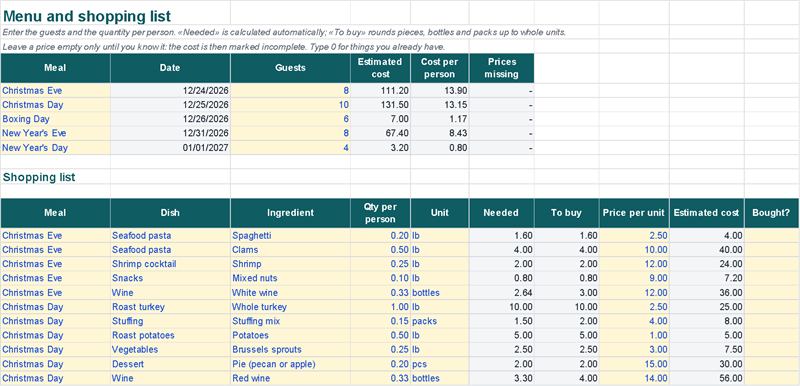
Task: Click the date 01/01/2027 cell
Action: (x=170, y=148)
